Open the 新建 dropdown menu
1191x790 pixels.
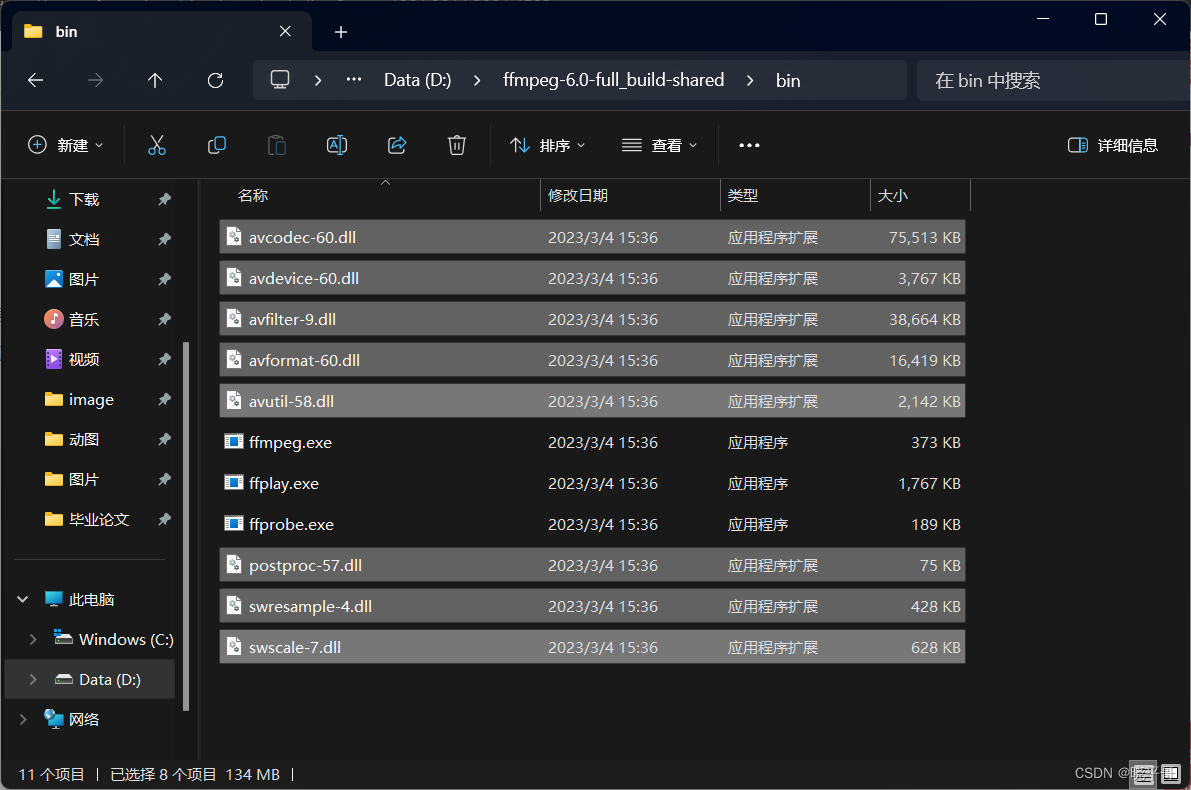[x=65, y=145]
